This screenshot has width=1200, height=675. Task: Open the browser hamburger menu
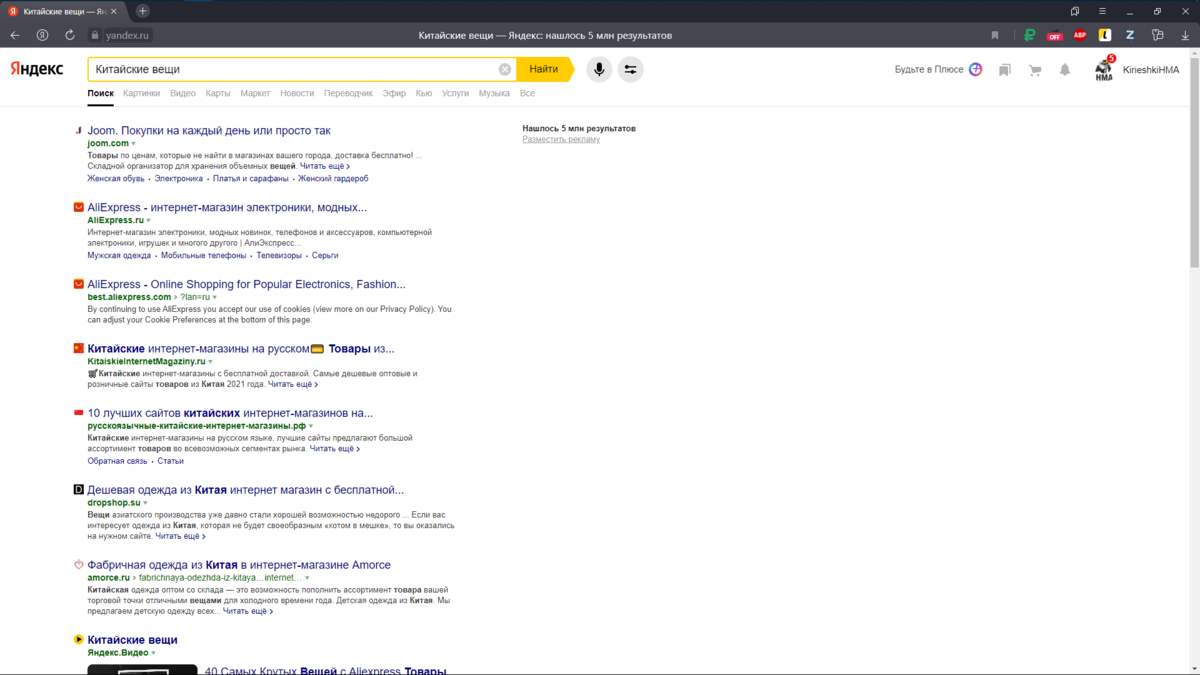pos(1102,11)
